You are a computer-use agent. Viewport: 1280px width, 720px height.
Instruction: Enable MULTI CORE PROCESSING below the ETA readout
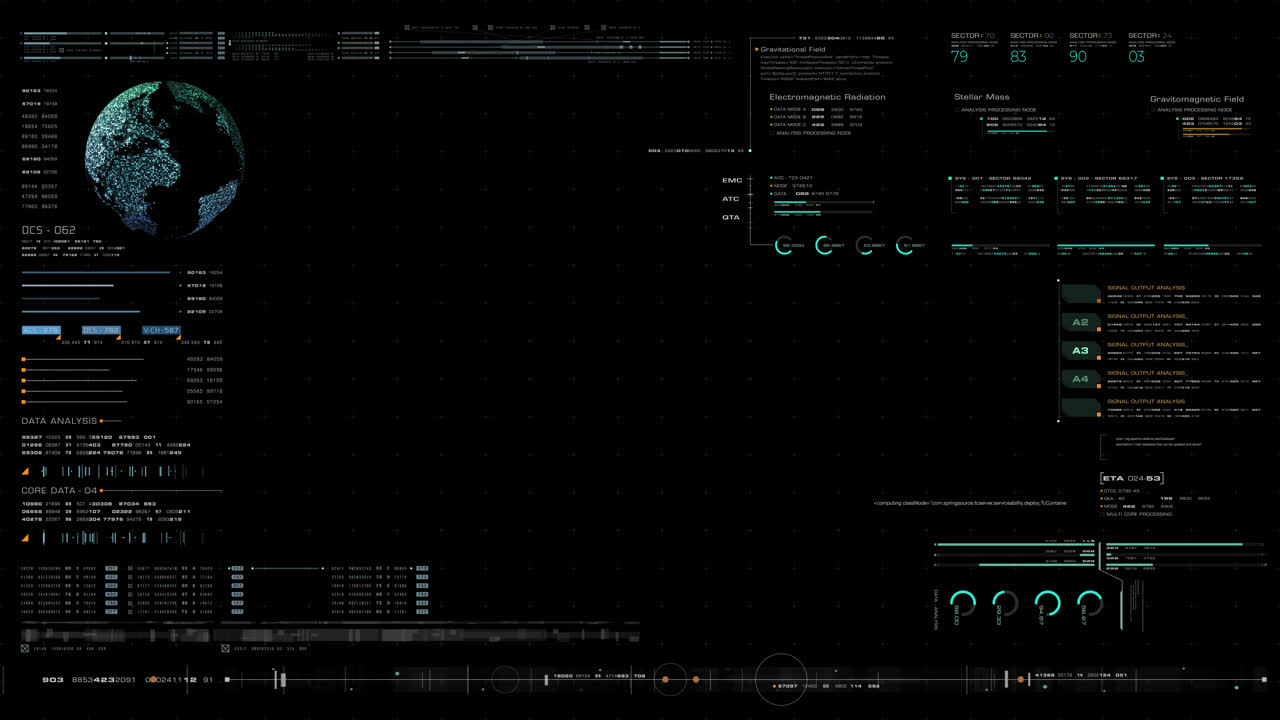click(x=1103, y=514)
